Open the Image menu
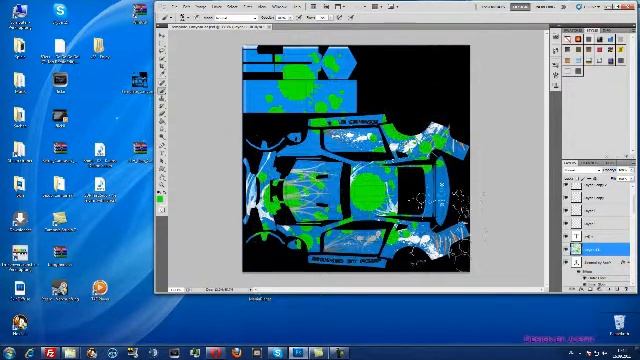The height and width of the screenshot is (360, 640). [x=200, y=7]
